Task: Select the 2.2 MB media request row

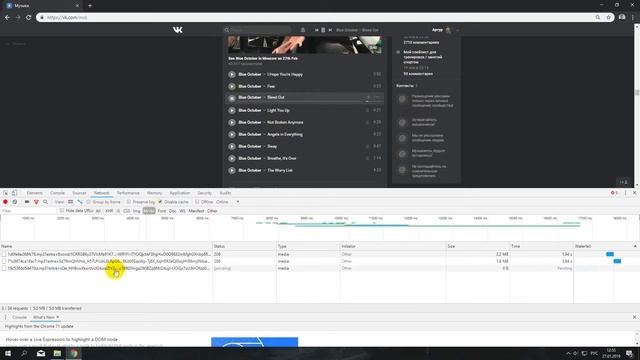Action: click(286, 254)
